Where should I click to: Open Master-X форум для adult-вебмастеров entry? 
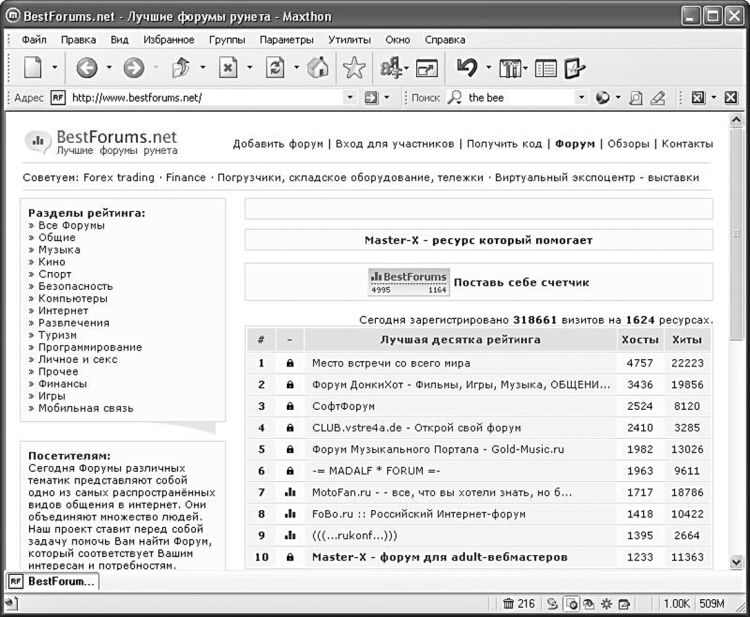tap(440, 557)
